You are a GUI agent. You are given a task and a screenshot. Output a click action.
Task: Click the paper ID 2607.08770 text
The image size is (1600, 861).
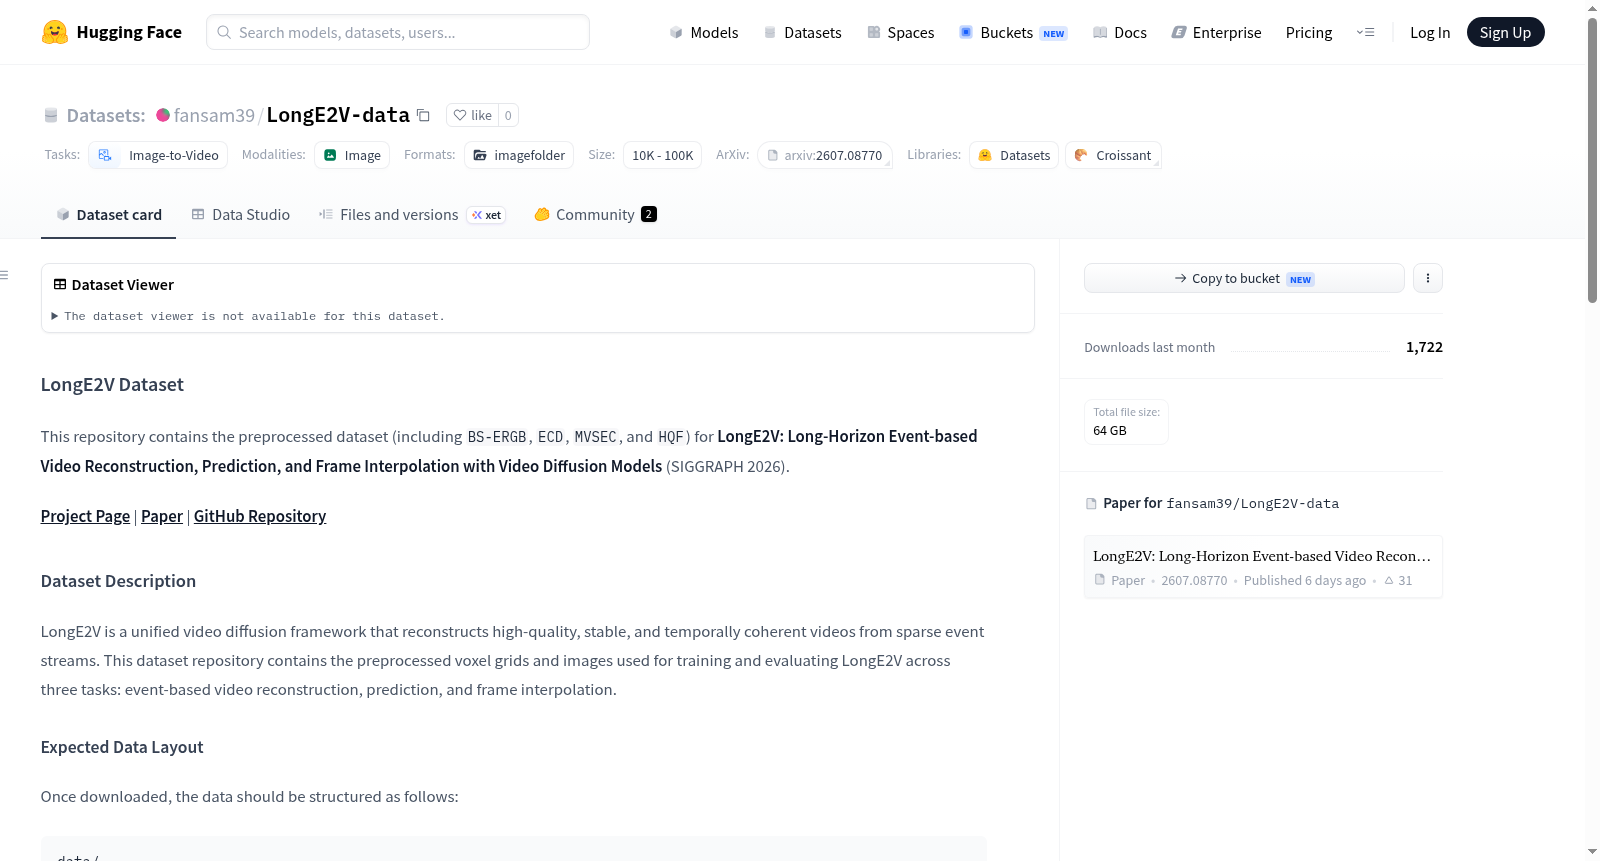pos(1194,580)
